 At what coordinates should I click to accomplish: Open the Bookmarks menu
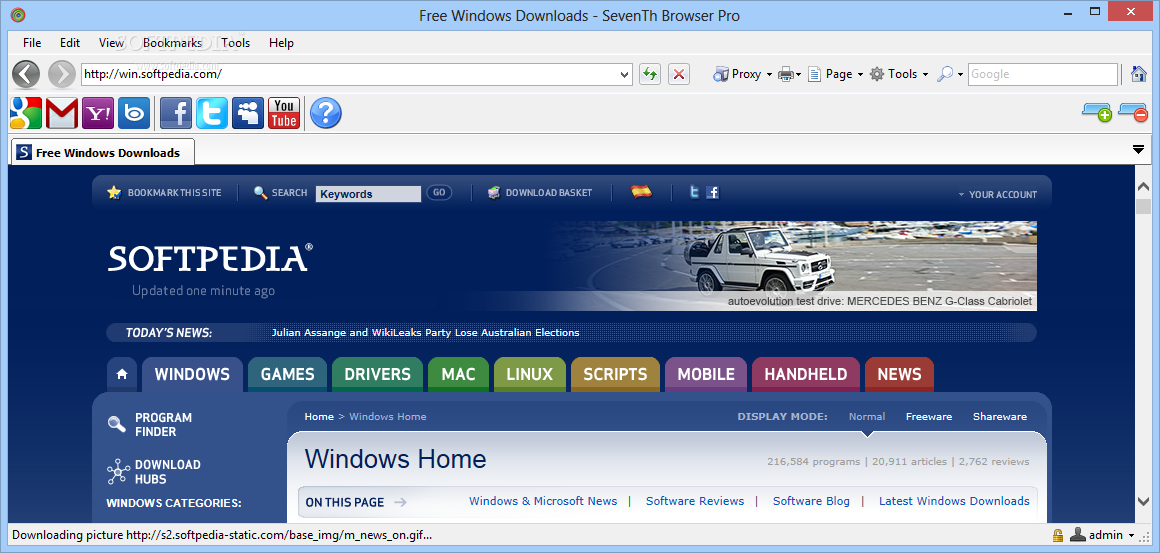point(172,43)
